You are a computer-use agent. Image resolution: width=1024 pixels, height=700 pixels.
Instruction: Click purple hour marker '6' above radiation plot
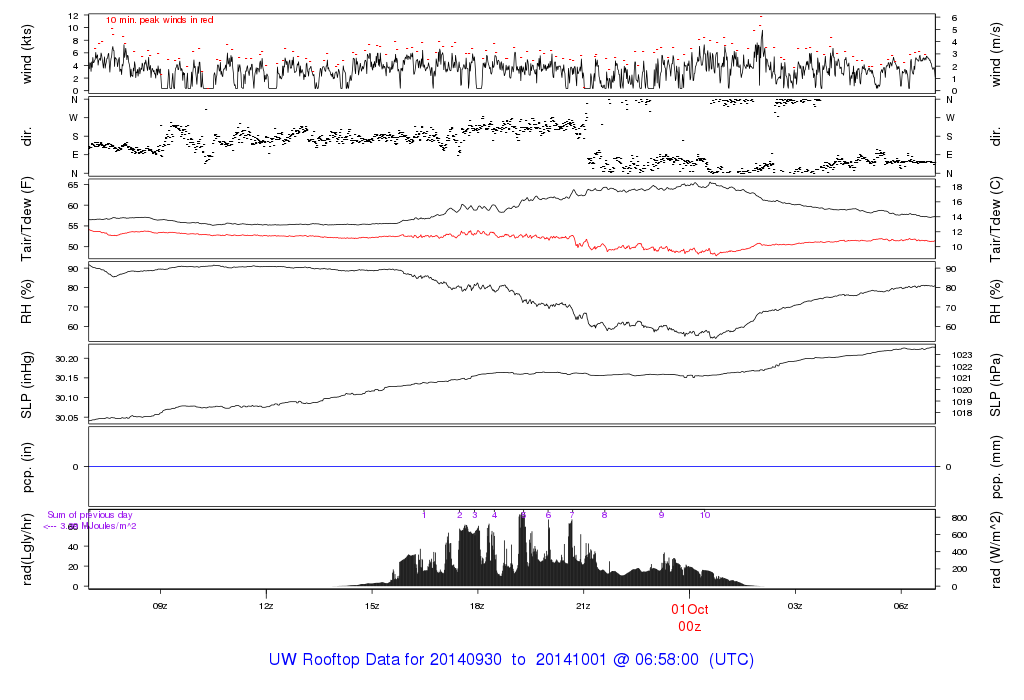pyautogui.click(x=548, y=515)
